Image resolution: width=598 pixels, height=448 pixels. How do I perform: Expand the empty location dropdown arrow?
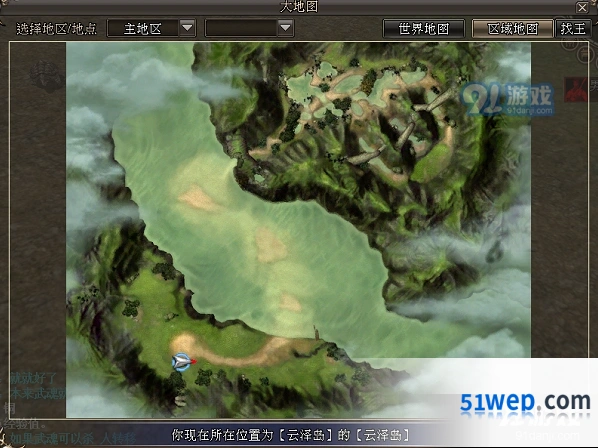point(285,28)
